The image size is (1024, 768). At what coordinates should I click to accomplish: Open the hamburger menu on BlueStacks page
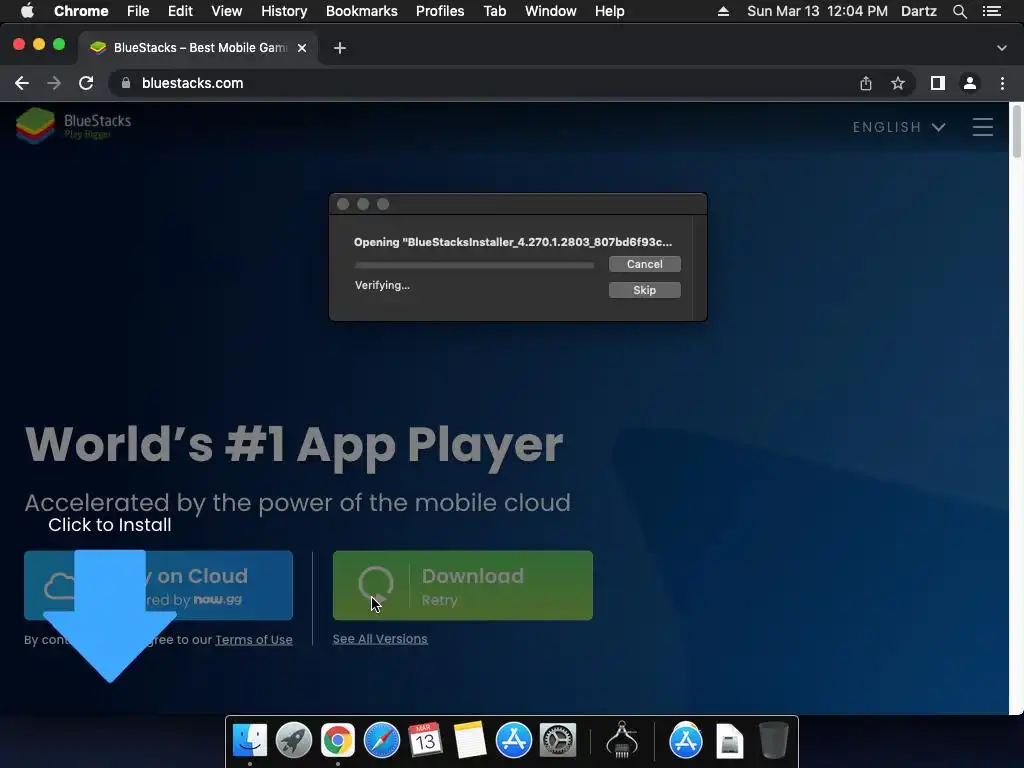pyautogui.click(x=982, y=127)
